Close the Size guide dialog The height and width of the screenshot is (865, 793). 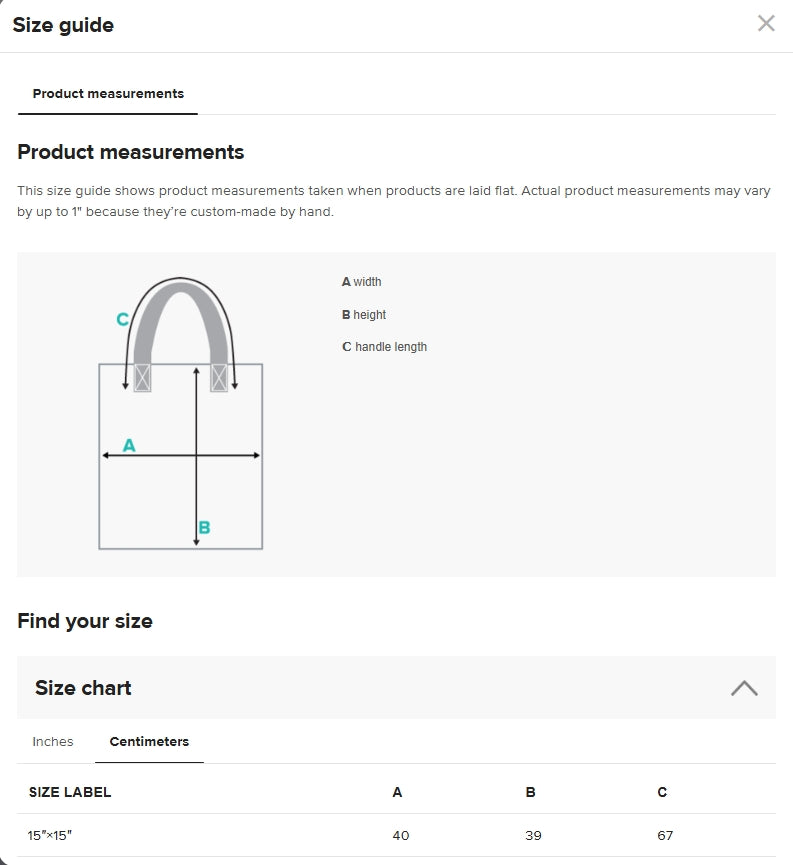pyautogui.click(x=766, y=24)
